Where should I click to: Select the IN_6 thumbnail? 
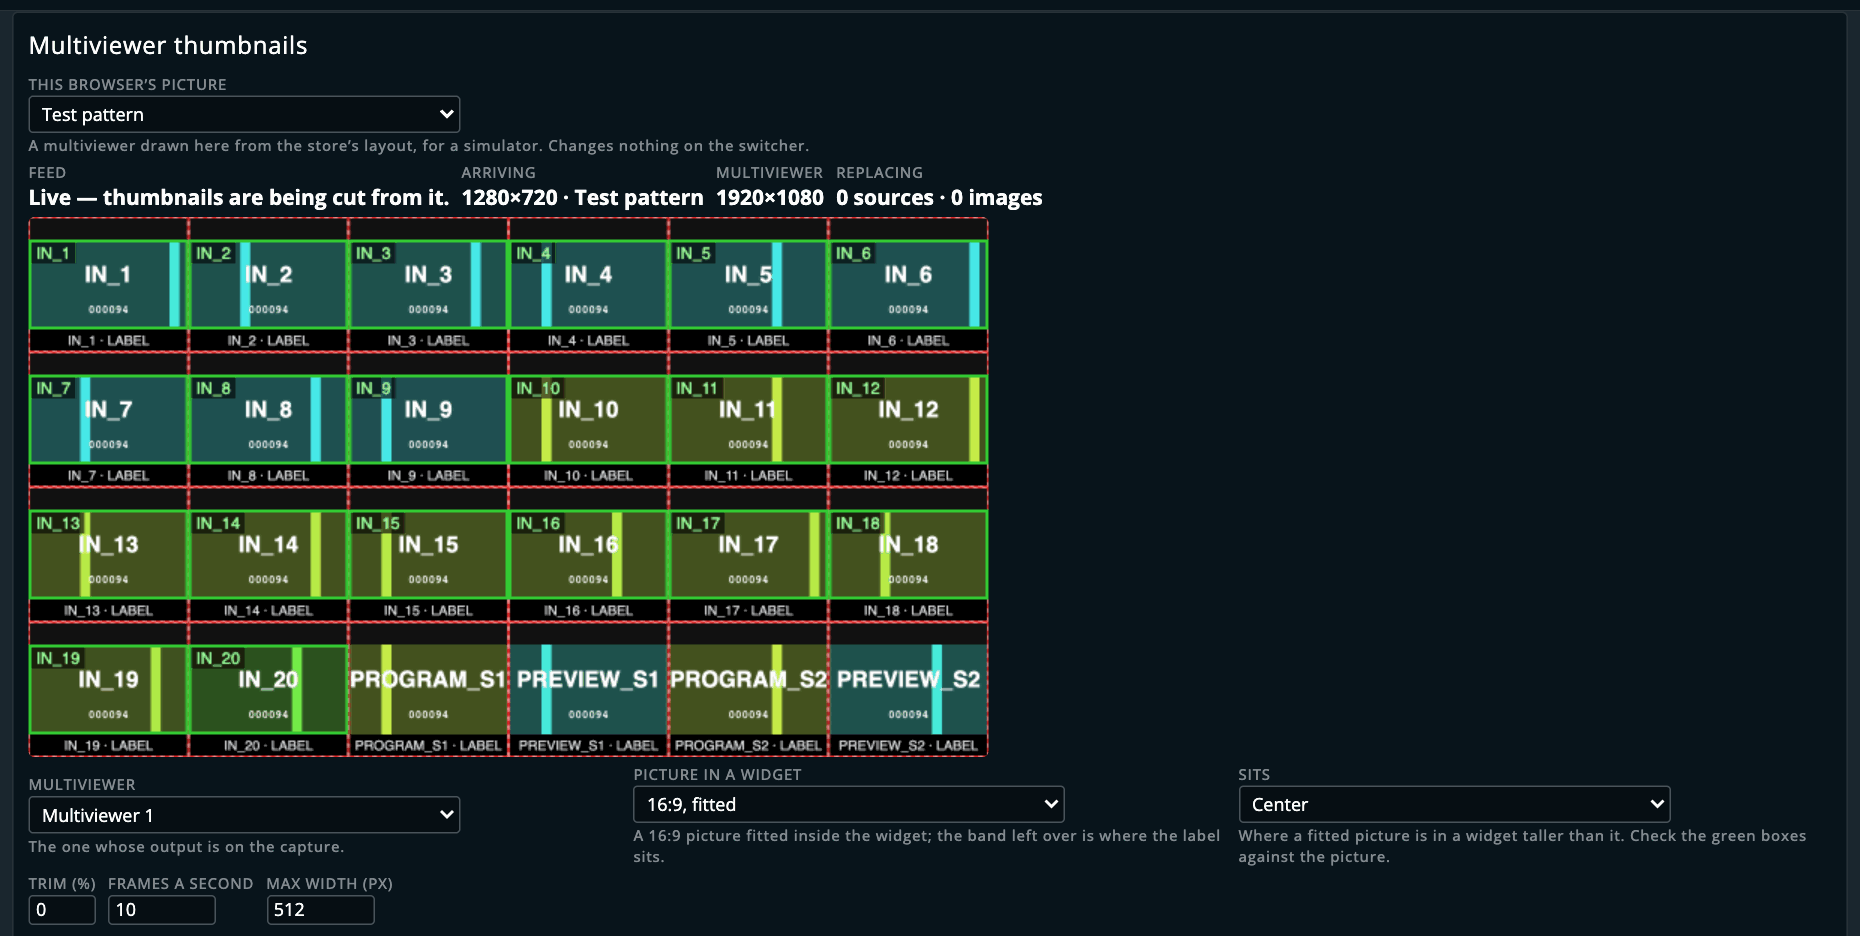908,284
